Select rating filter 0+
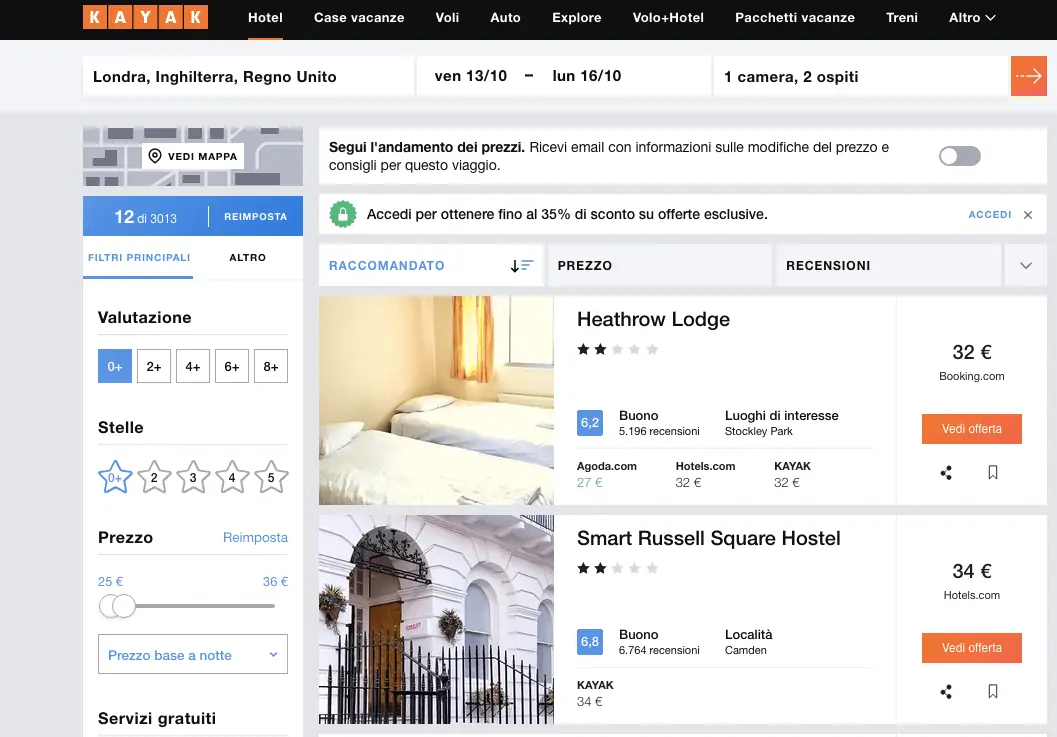Viewport: 1057px width, 737px height. point(115,366)
